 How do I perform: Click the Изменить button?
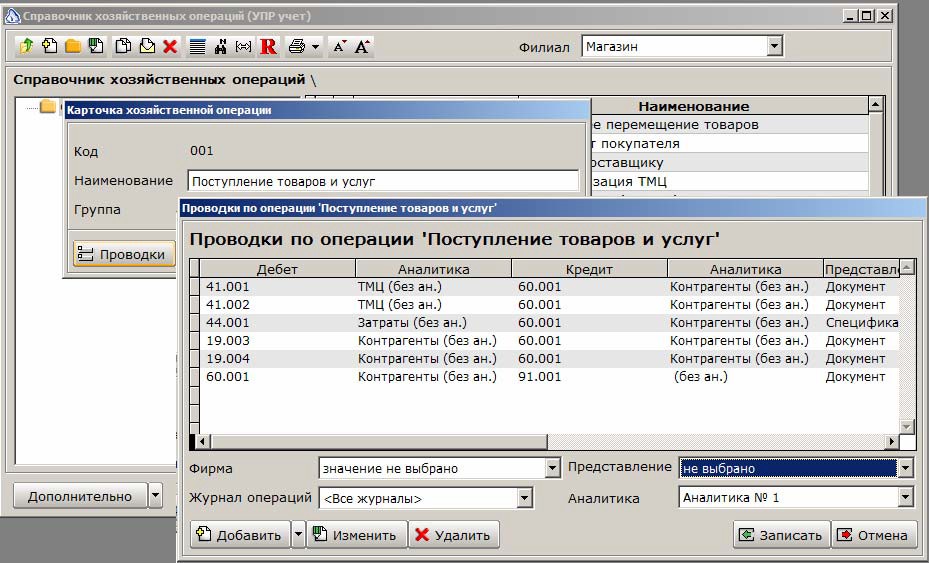(x=357, y=535)
